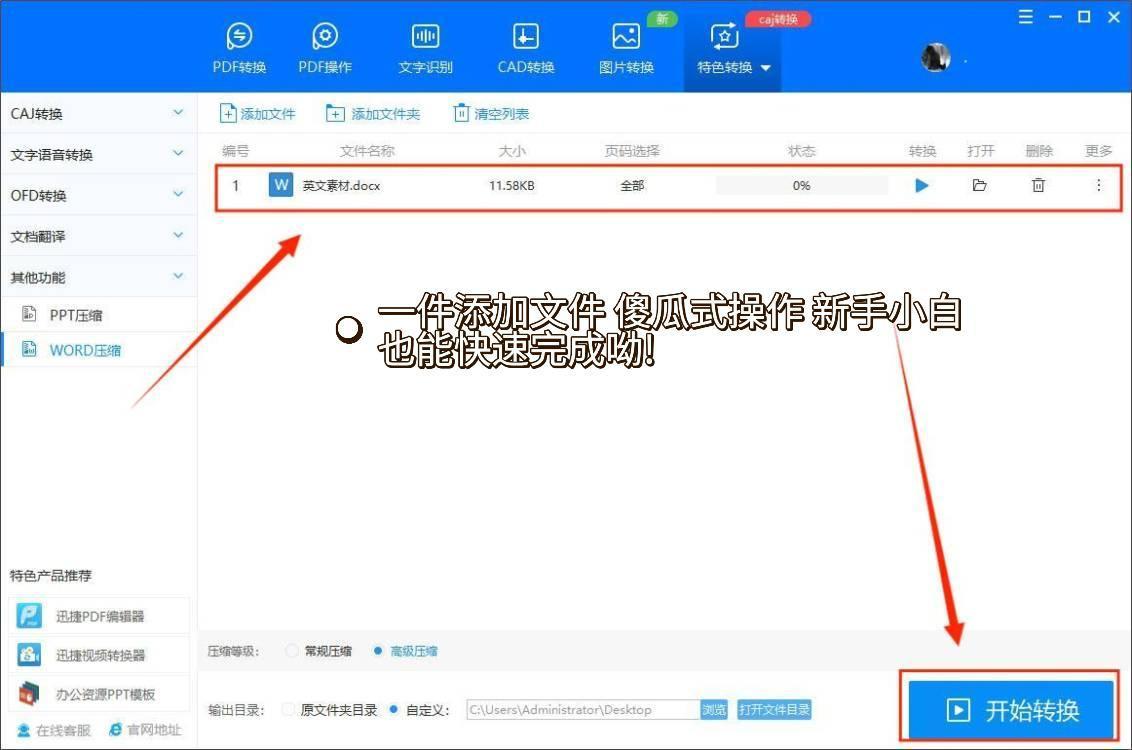
Task: Click 清空列表 to clear the list
Action: [x=502, y=114]
